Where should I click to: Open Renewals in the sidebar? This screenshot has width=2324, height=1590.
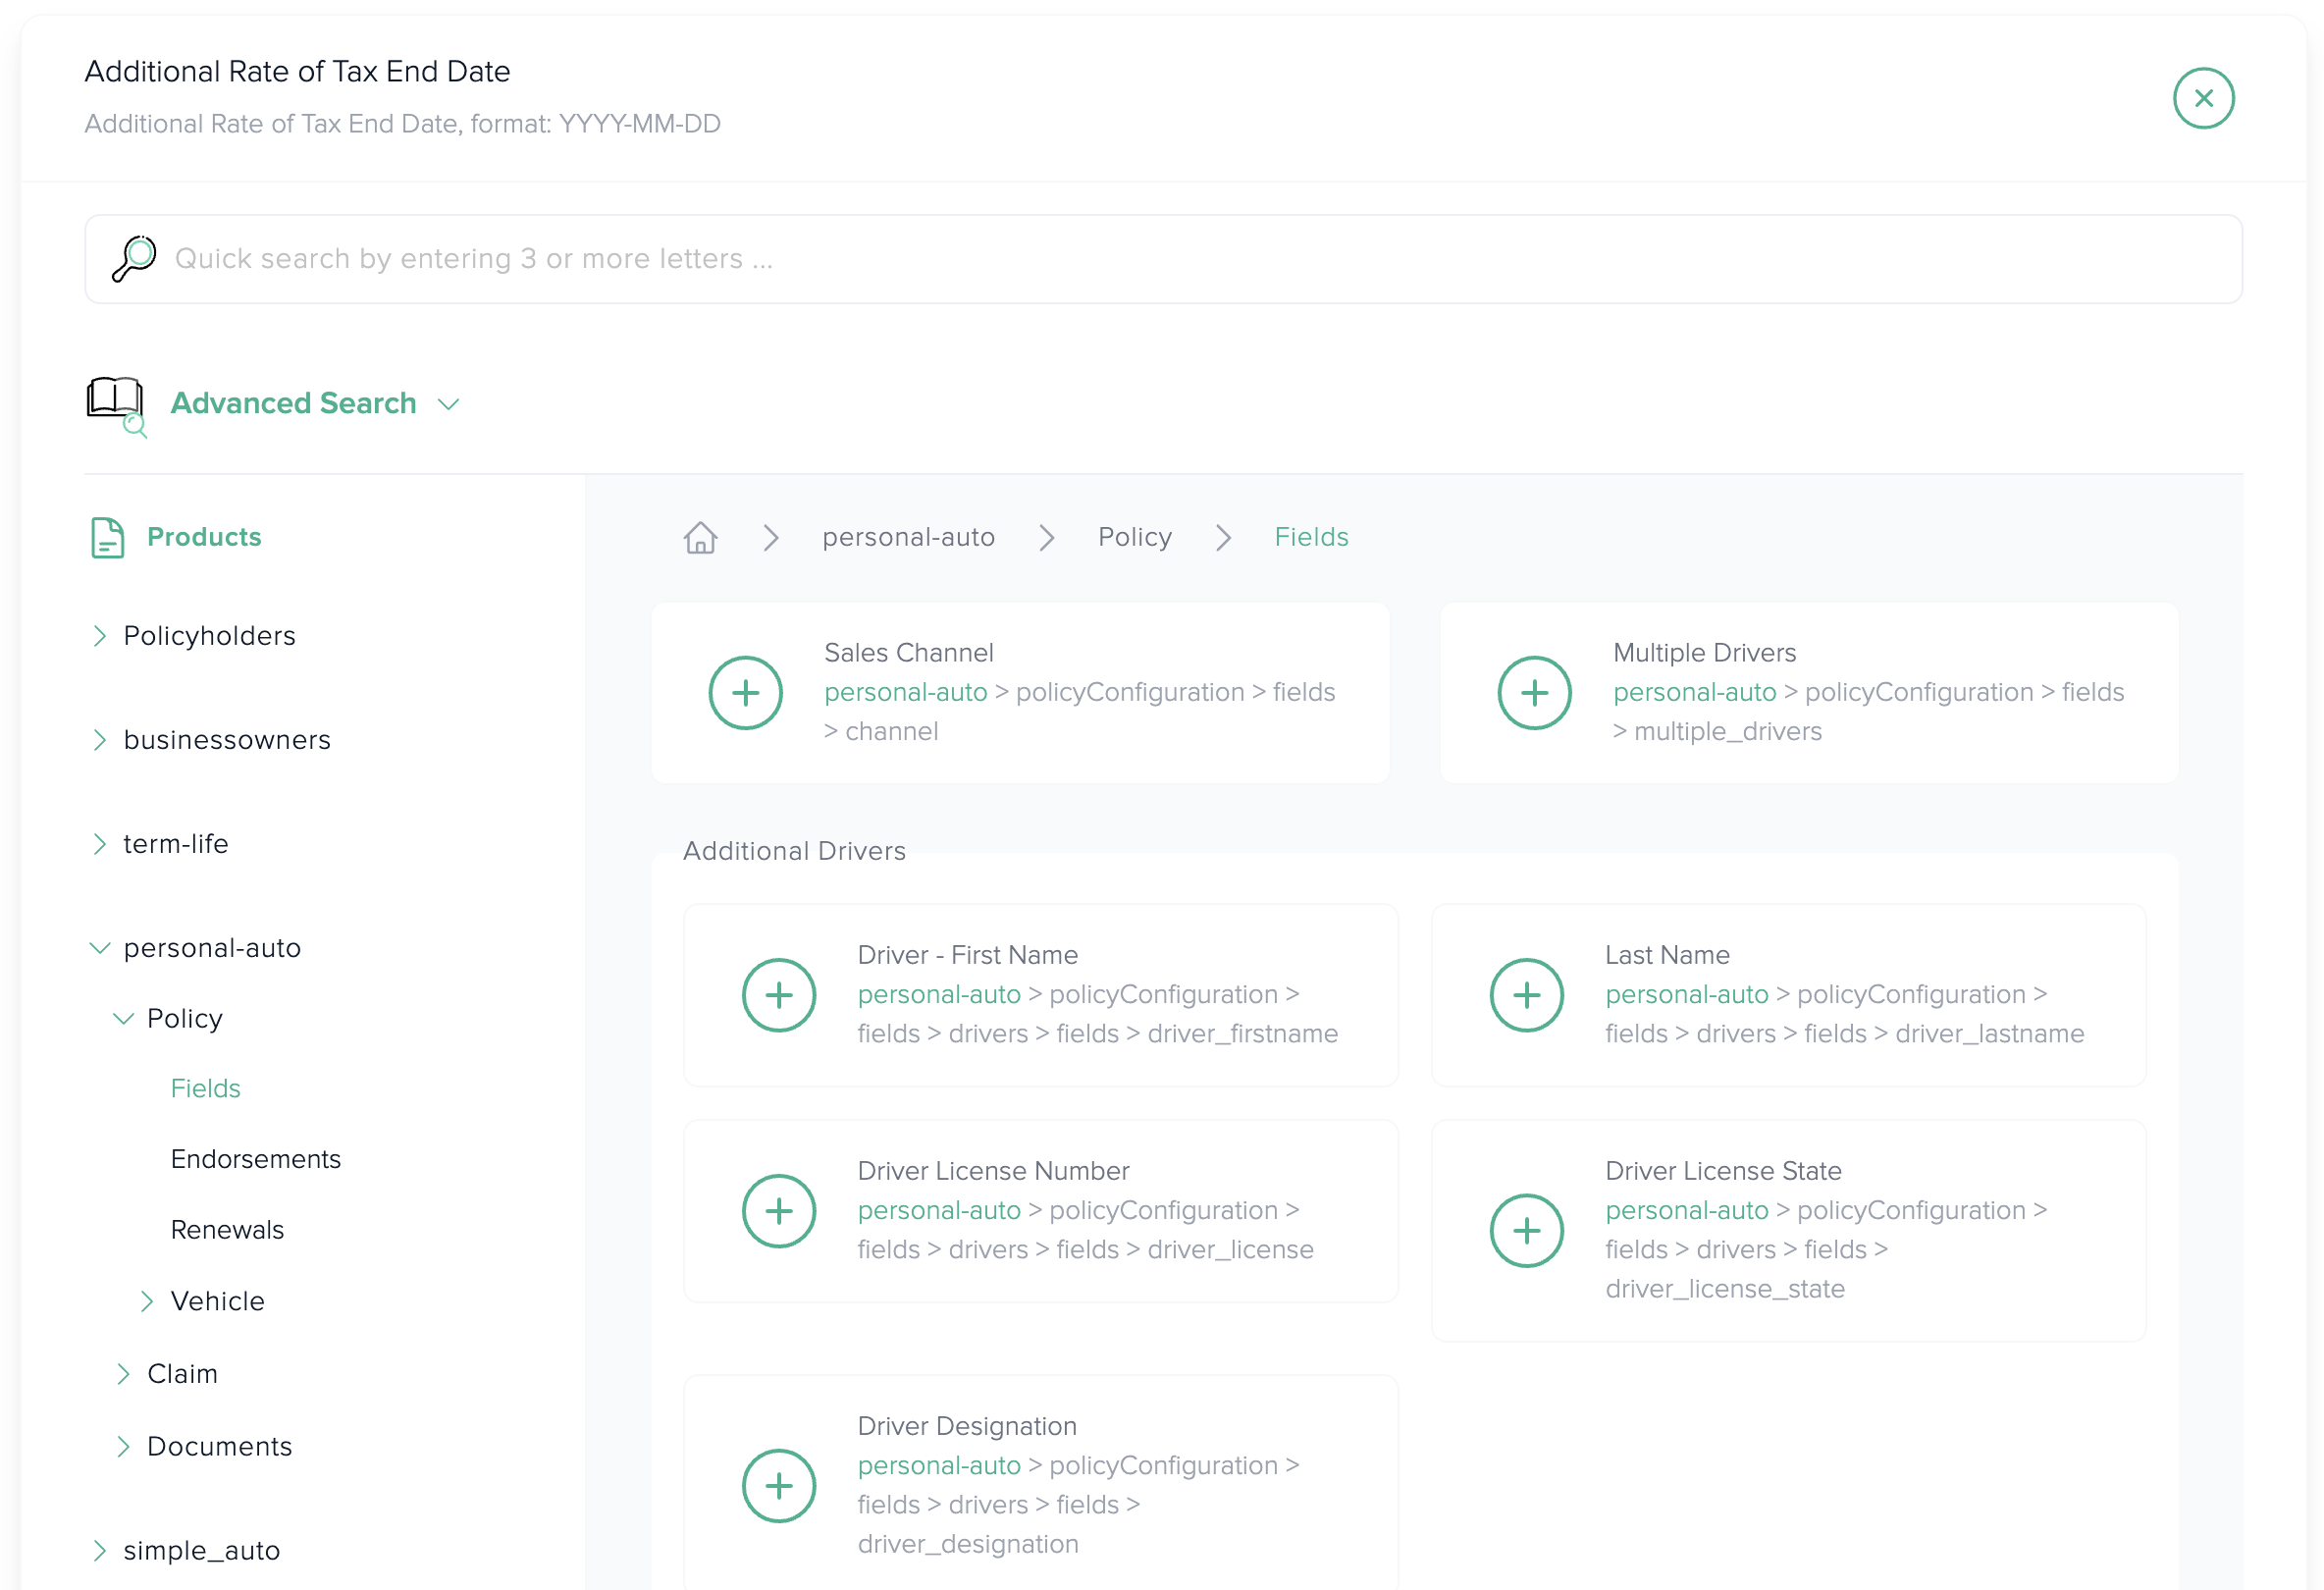pos(227,1230)
